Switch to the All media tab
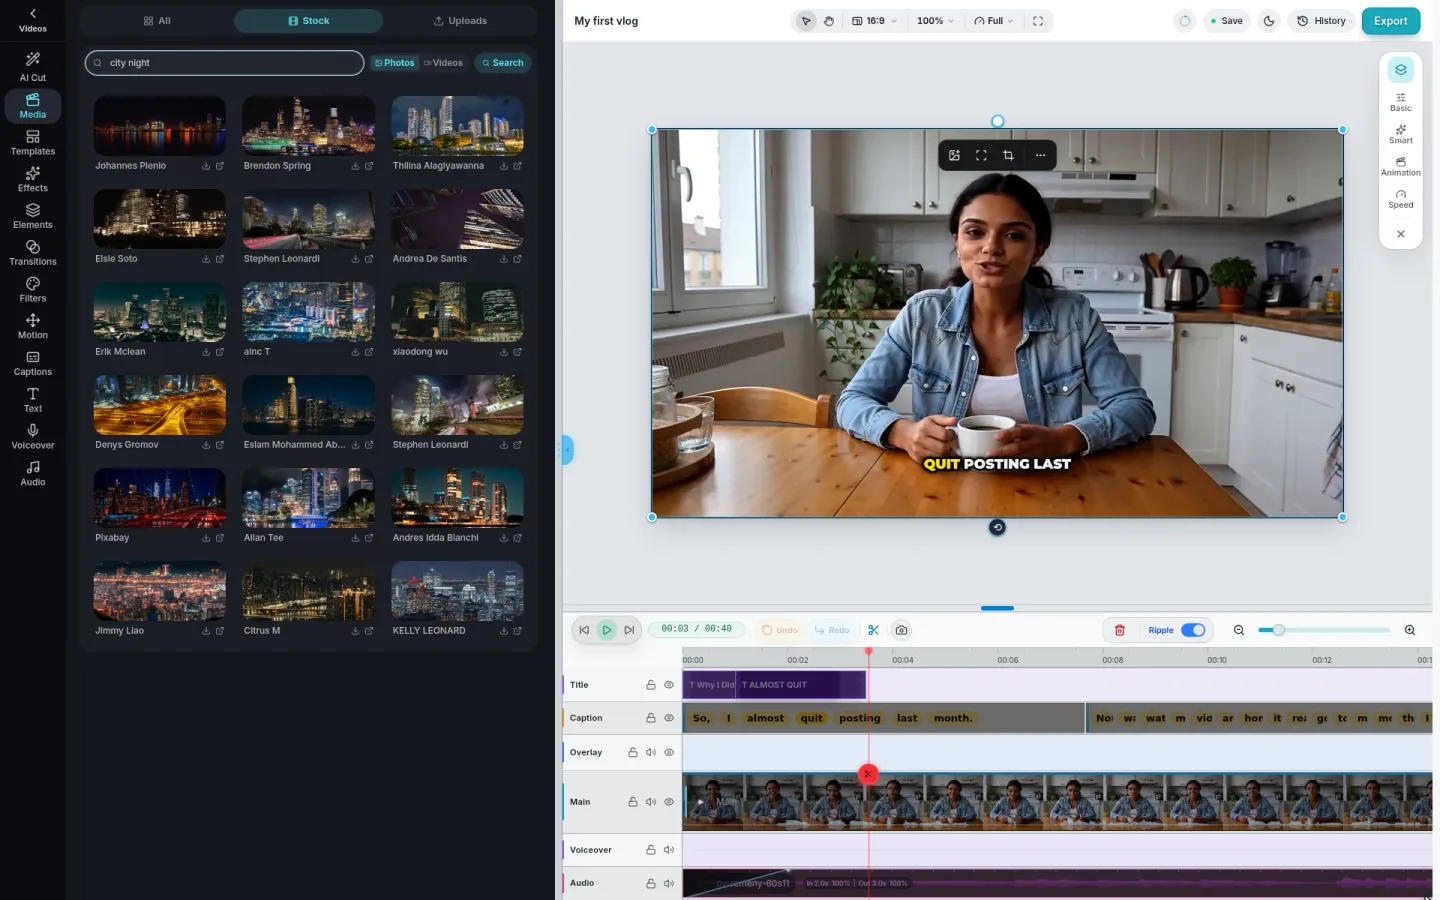 [157, 21]
